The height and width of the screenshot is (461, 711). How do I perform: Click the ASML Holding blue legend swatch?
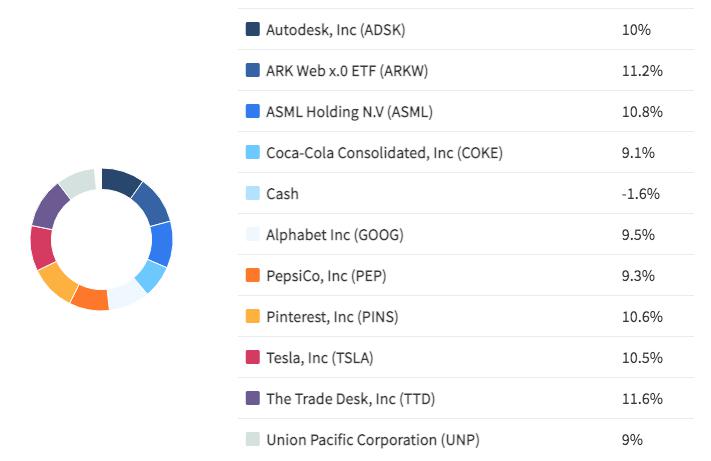click(253, 112)
